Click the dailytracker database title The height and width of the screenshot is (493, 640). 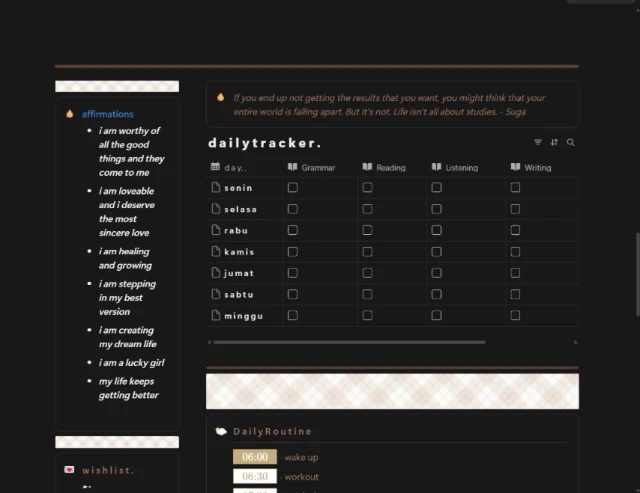point(264,143)
